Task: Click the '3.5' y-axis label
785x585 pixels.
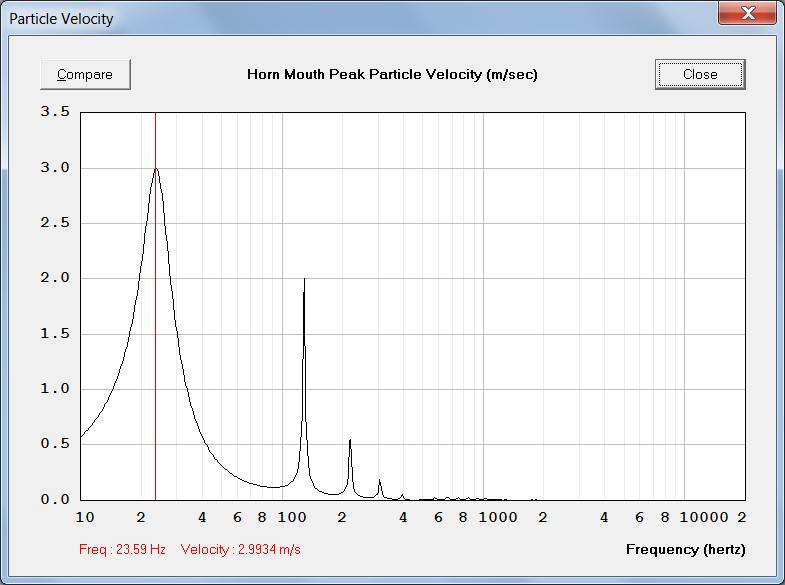Action: tap(55, 112)
